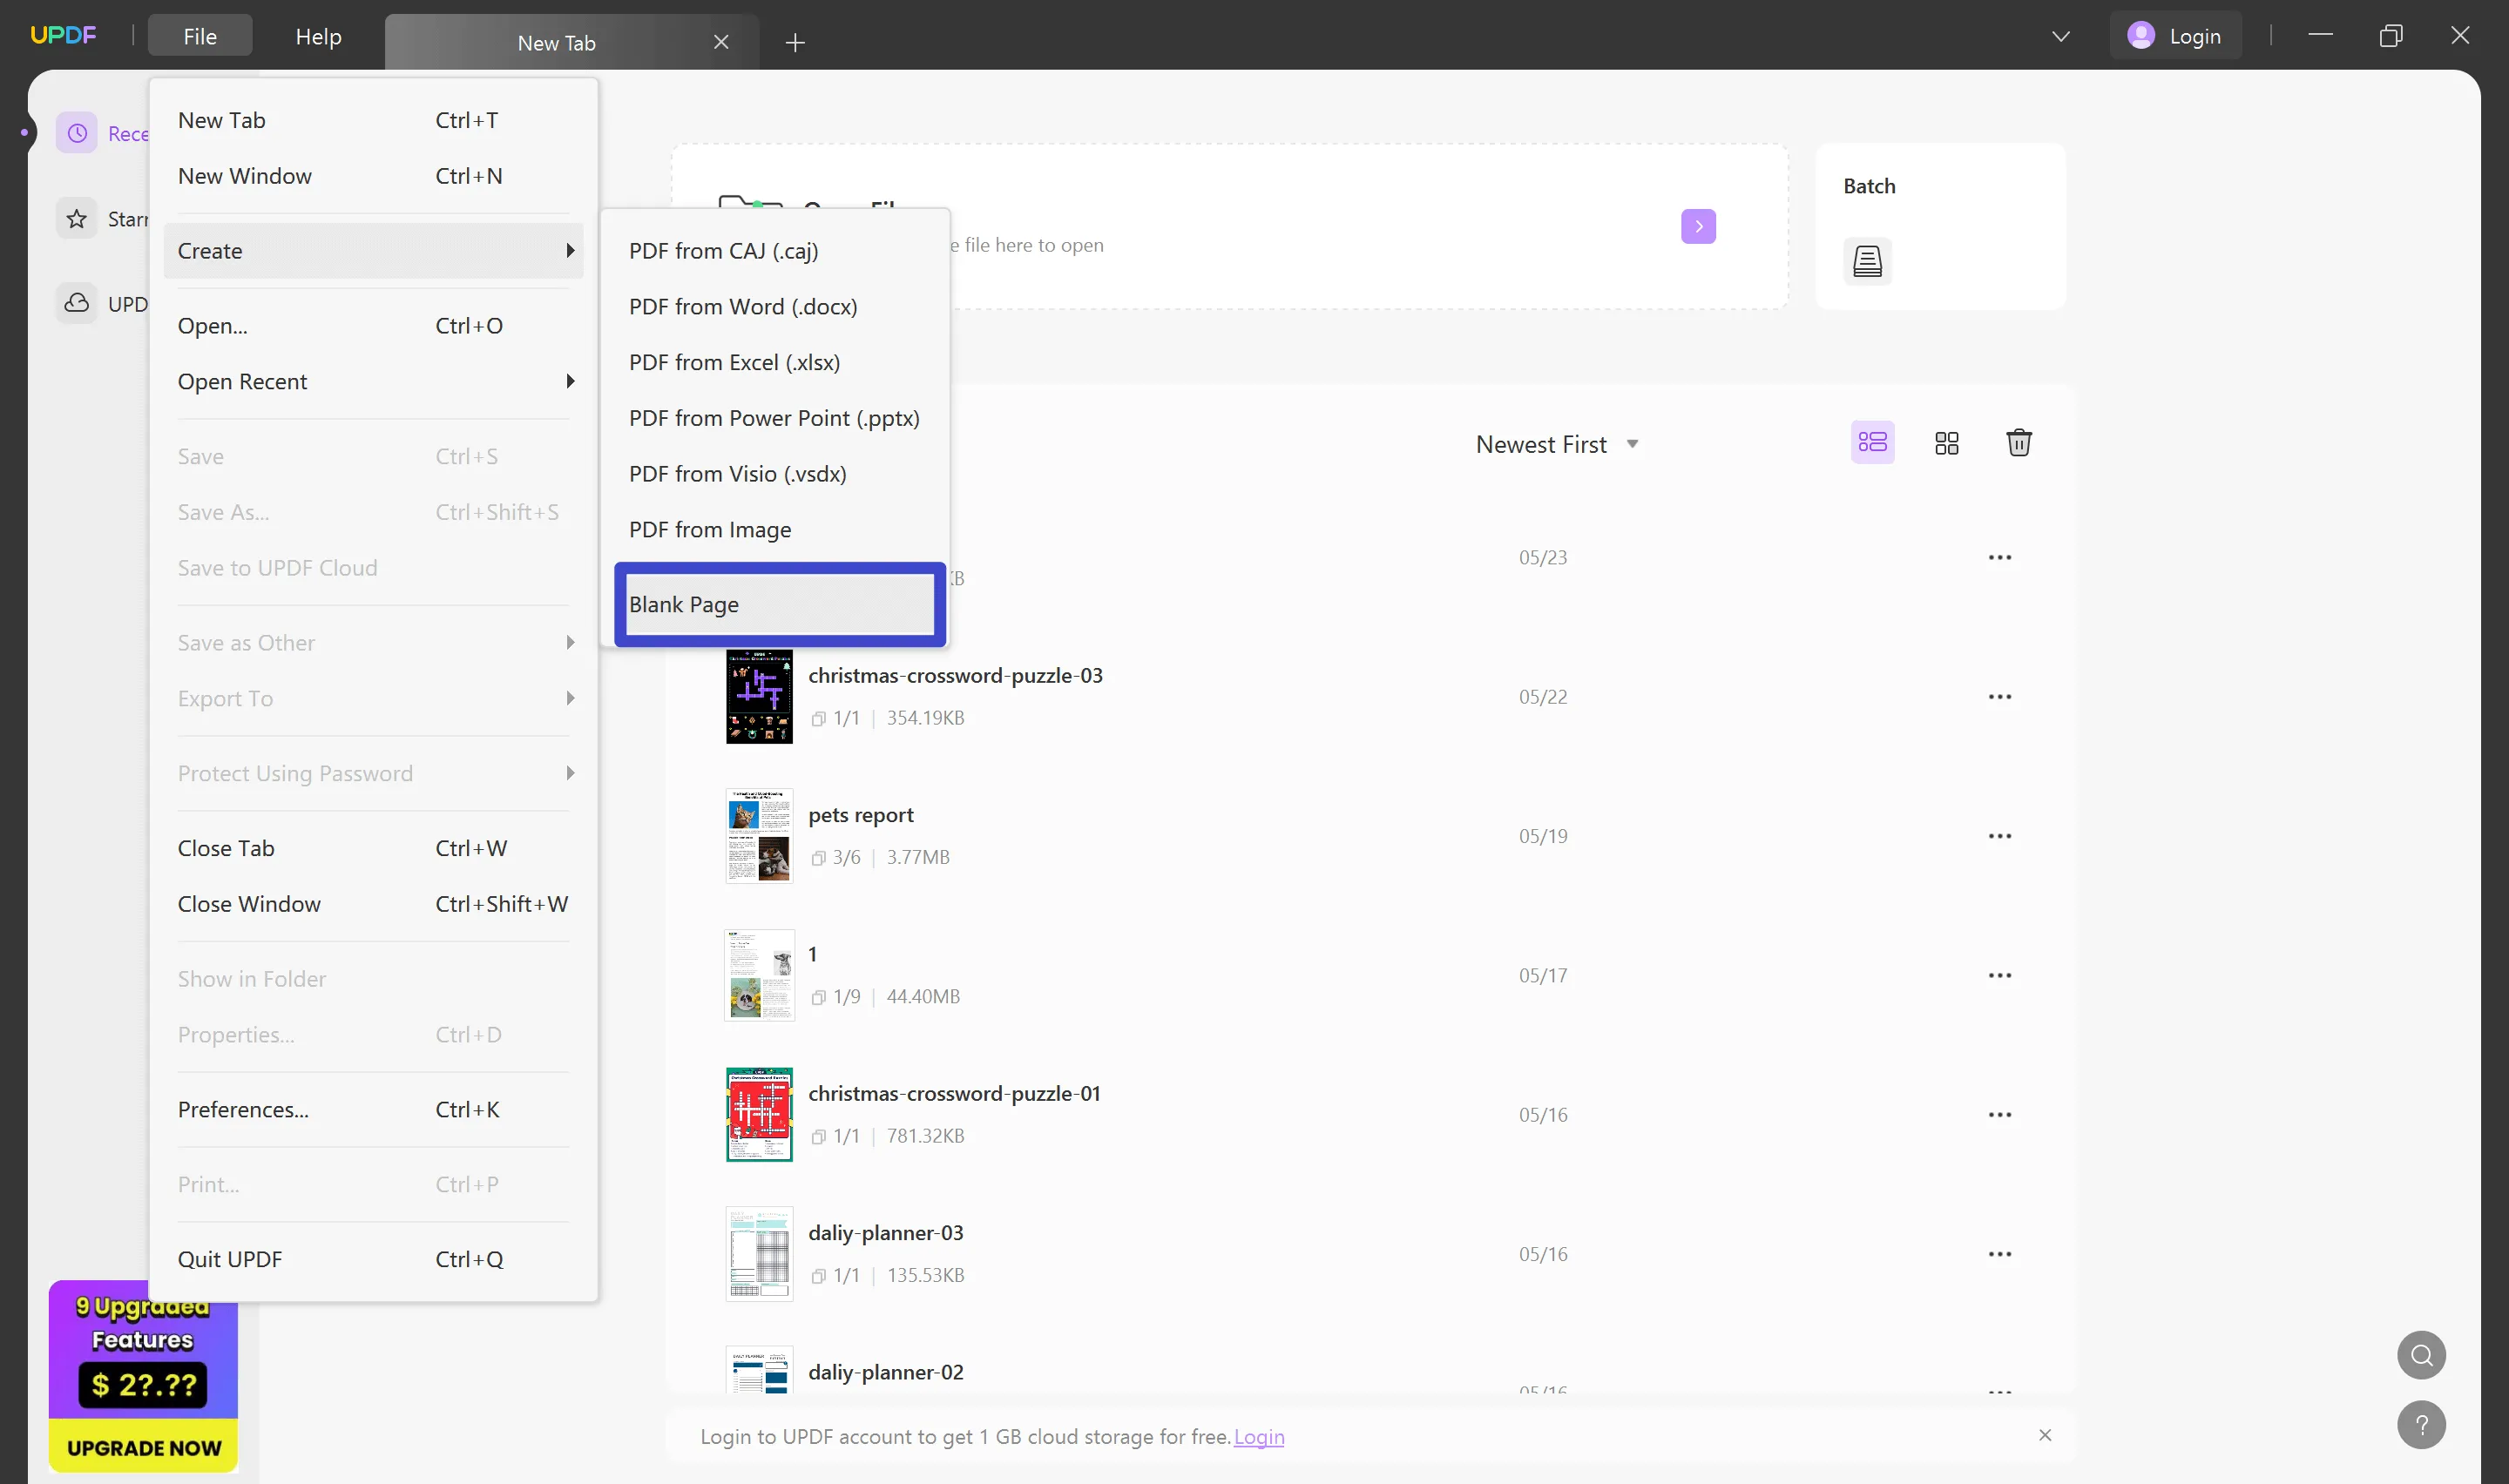Click PDF from Word (.docx) option
The height and width of the screenshot is (1484, 2509).
pos(742,306)
